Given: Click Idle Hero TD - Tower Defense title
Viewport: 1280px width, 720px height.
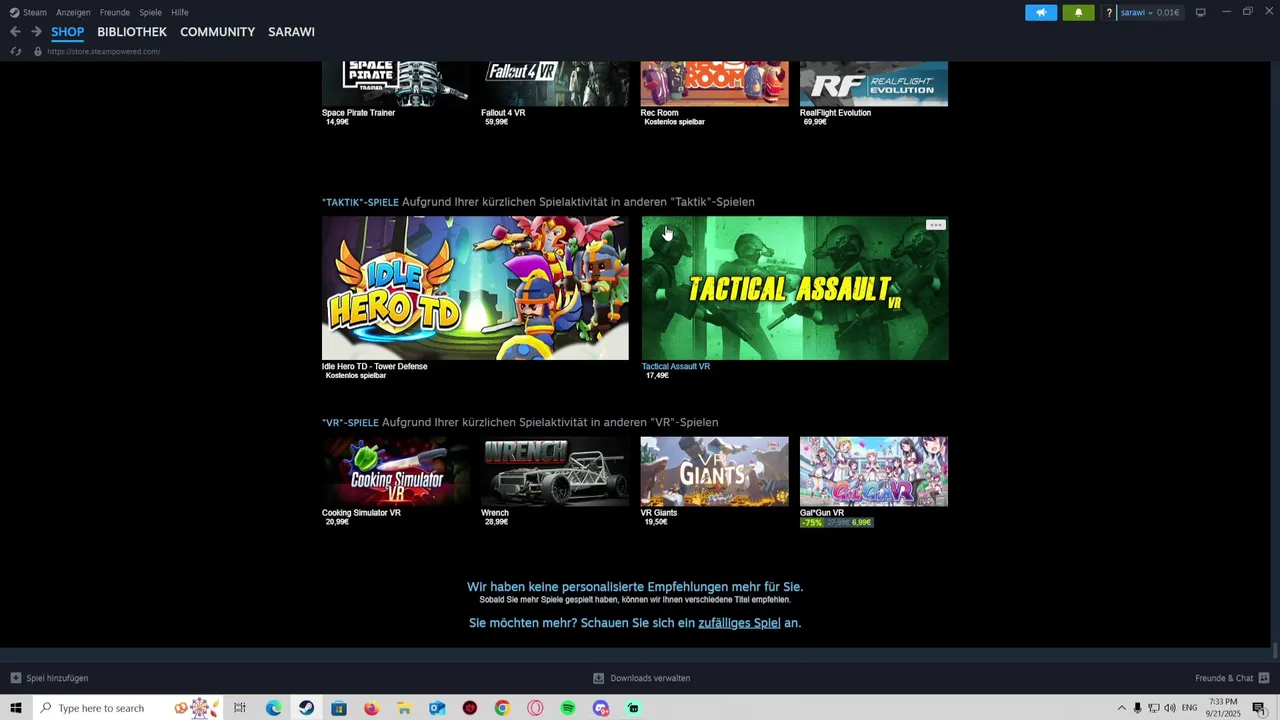Looking at the screenshot, I should point(374,366).
